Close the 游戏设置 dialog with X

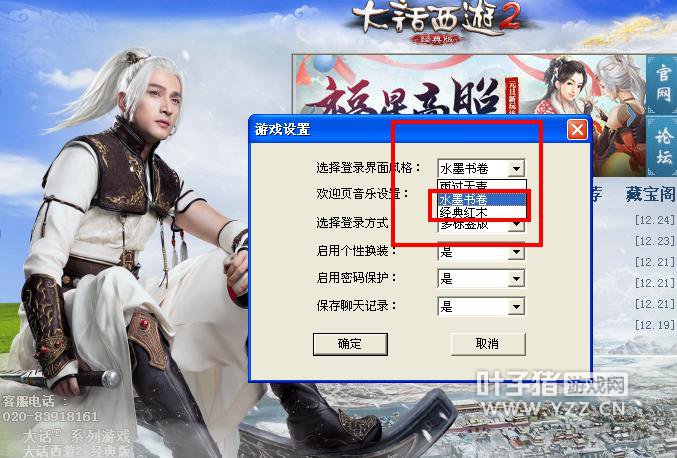577,129
